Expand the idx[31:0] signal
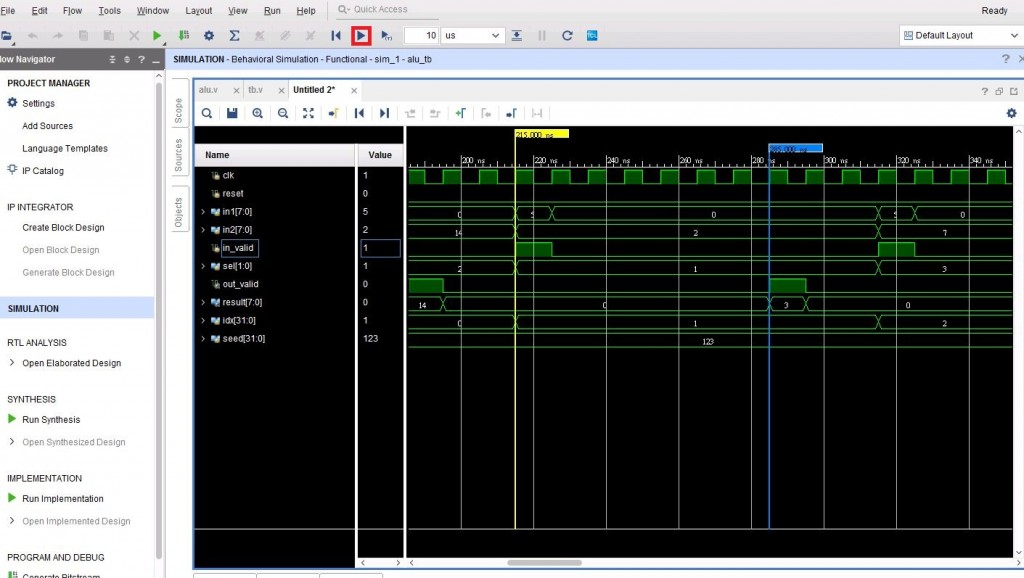Viewport: 1024px width, 578px height. coord(203,321)
